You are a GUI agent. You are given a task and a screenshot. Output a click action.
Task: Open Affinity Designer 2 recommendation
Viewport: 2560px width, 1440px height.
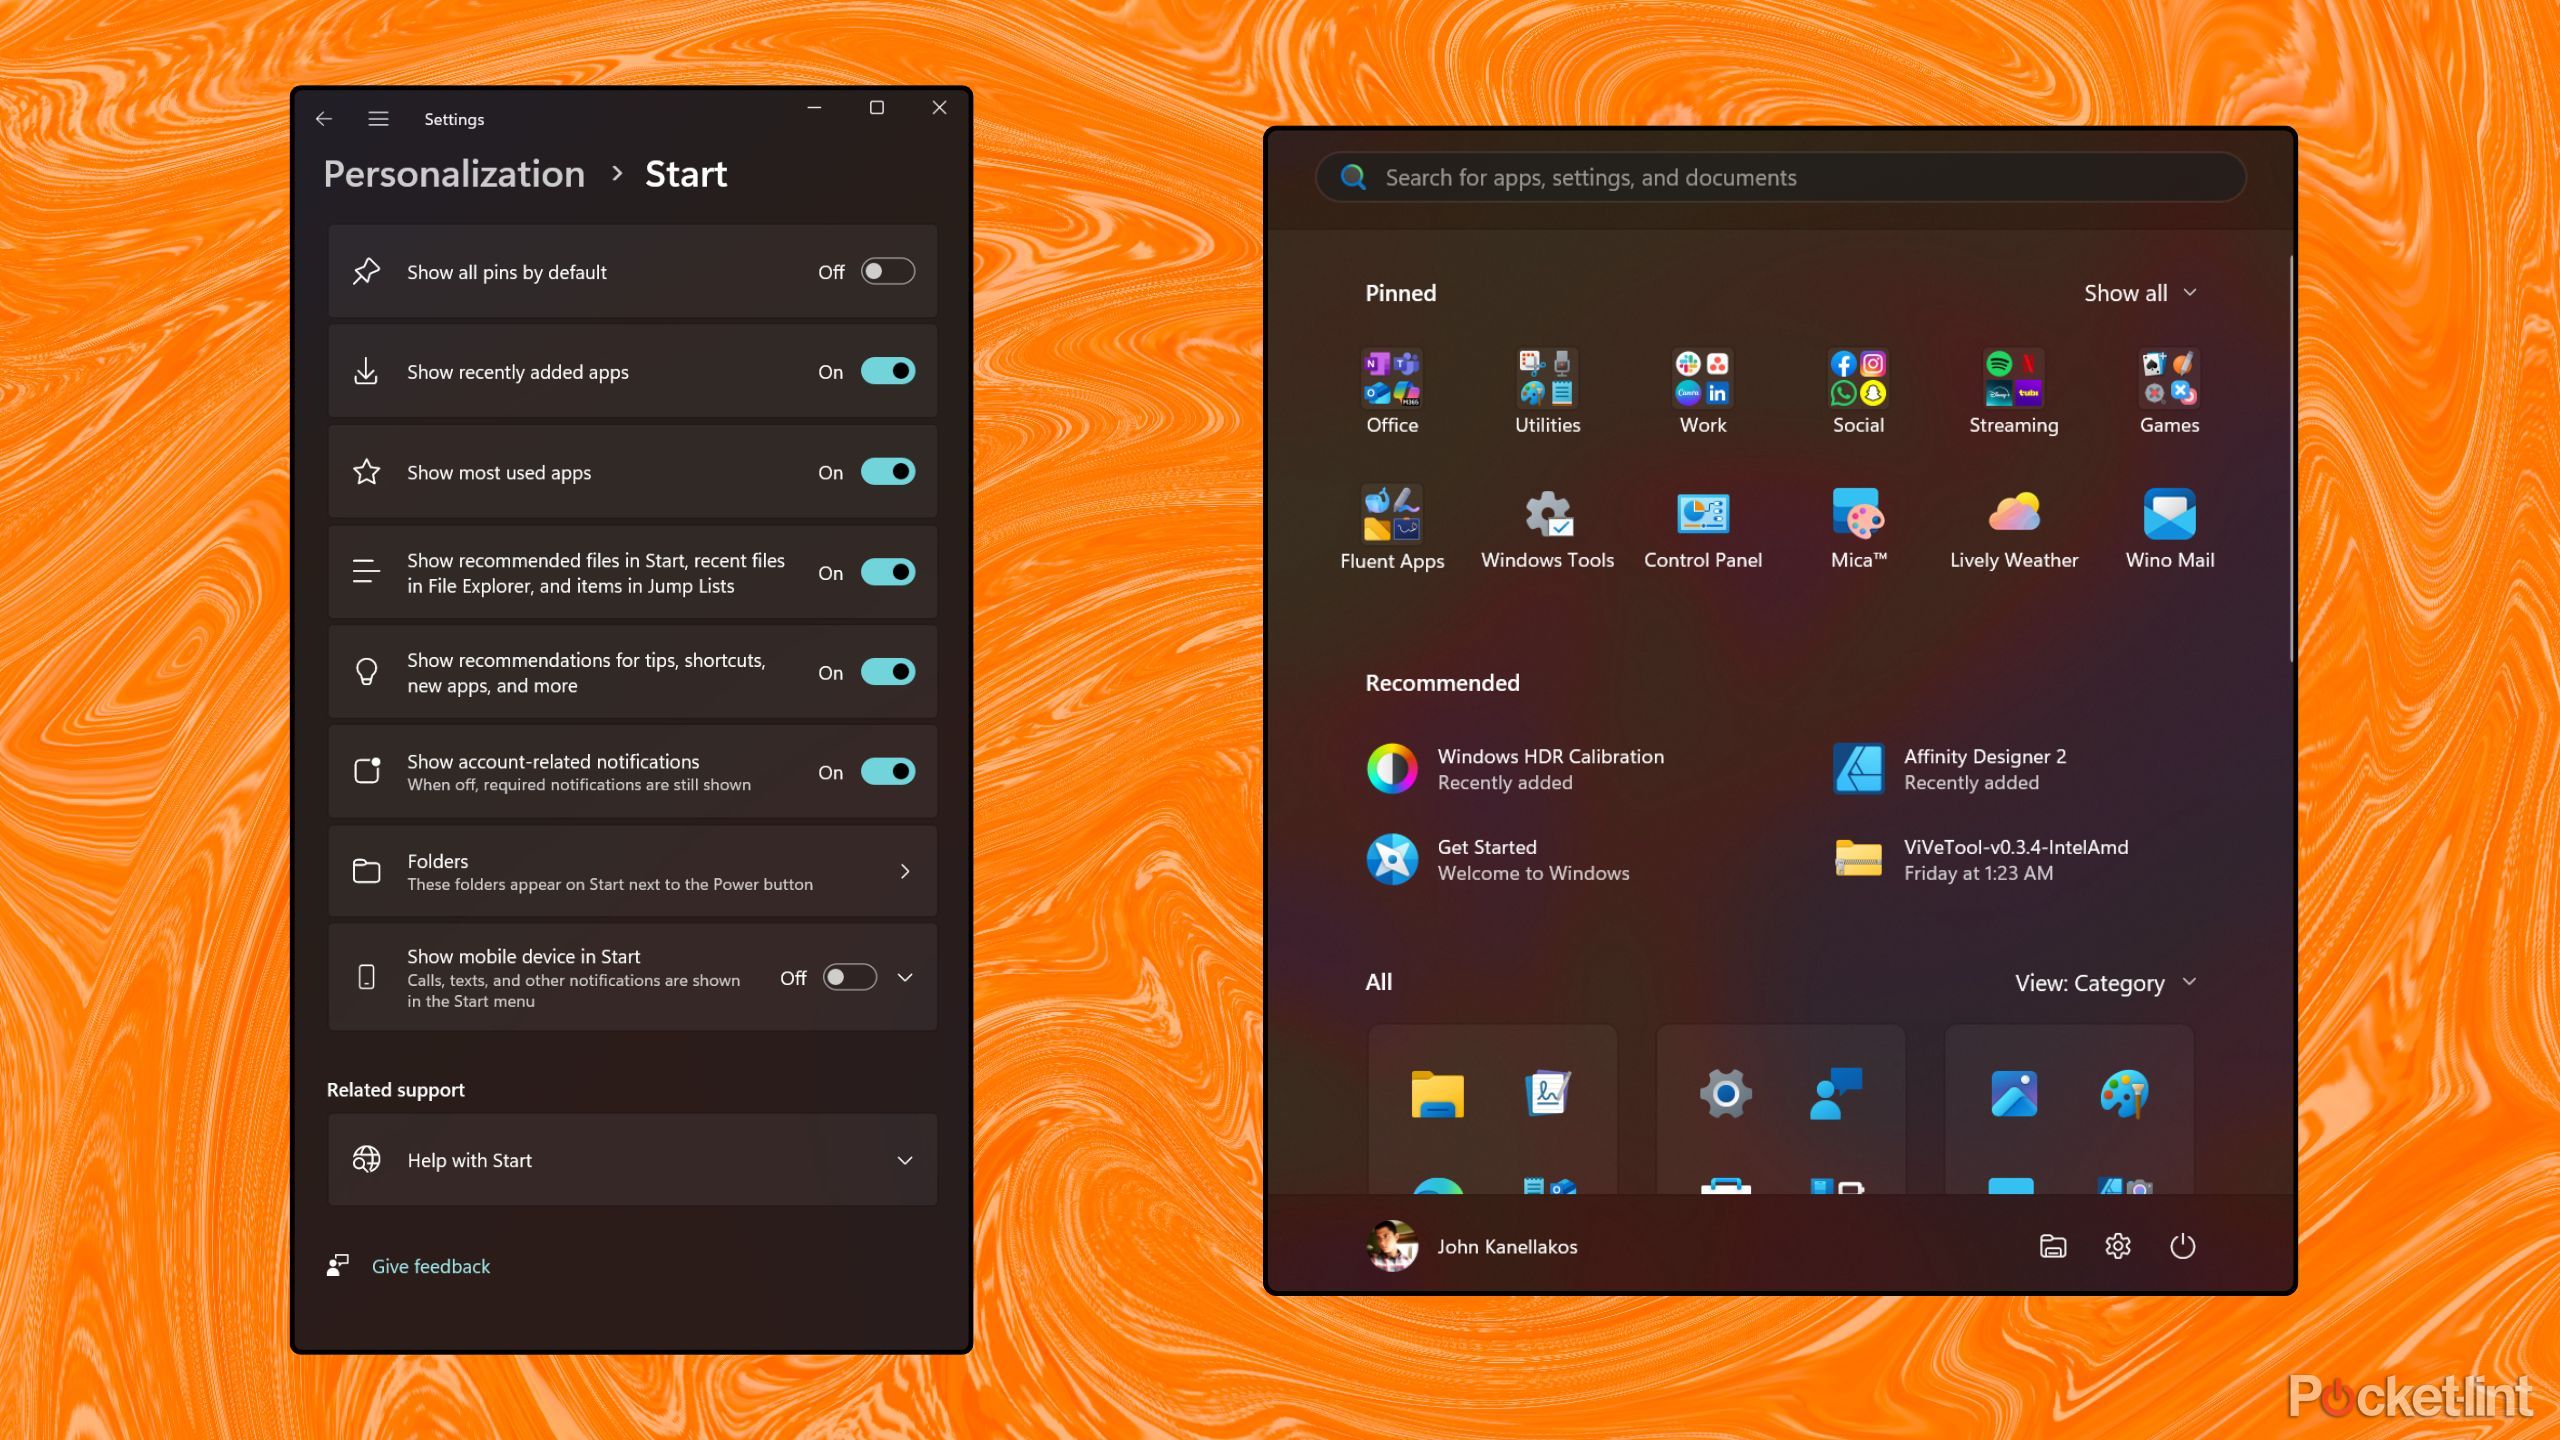[1949, 769]
